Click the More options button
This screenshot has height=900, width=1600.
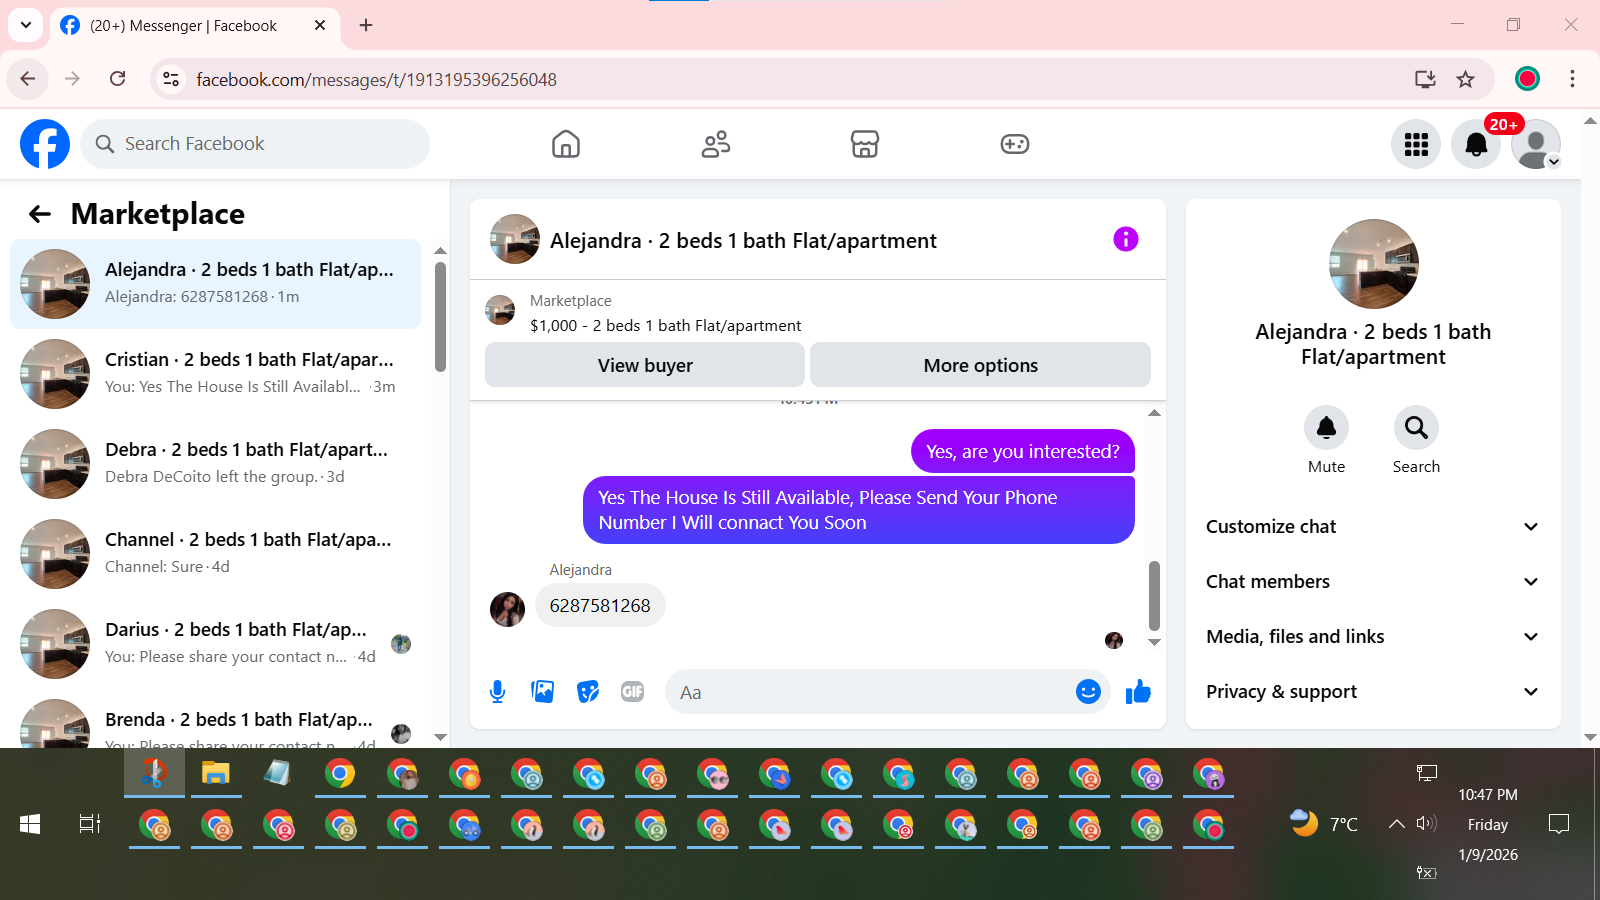click(x=980, y=365)
